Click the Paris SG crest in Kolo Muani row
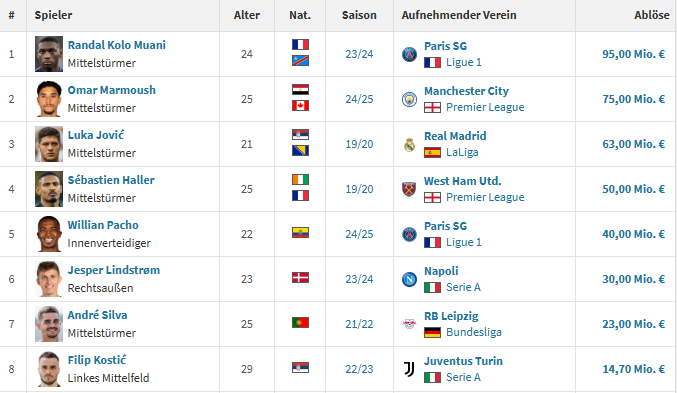This screenshot has height=393, width=677. (409, 54)
